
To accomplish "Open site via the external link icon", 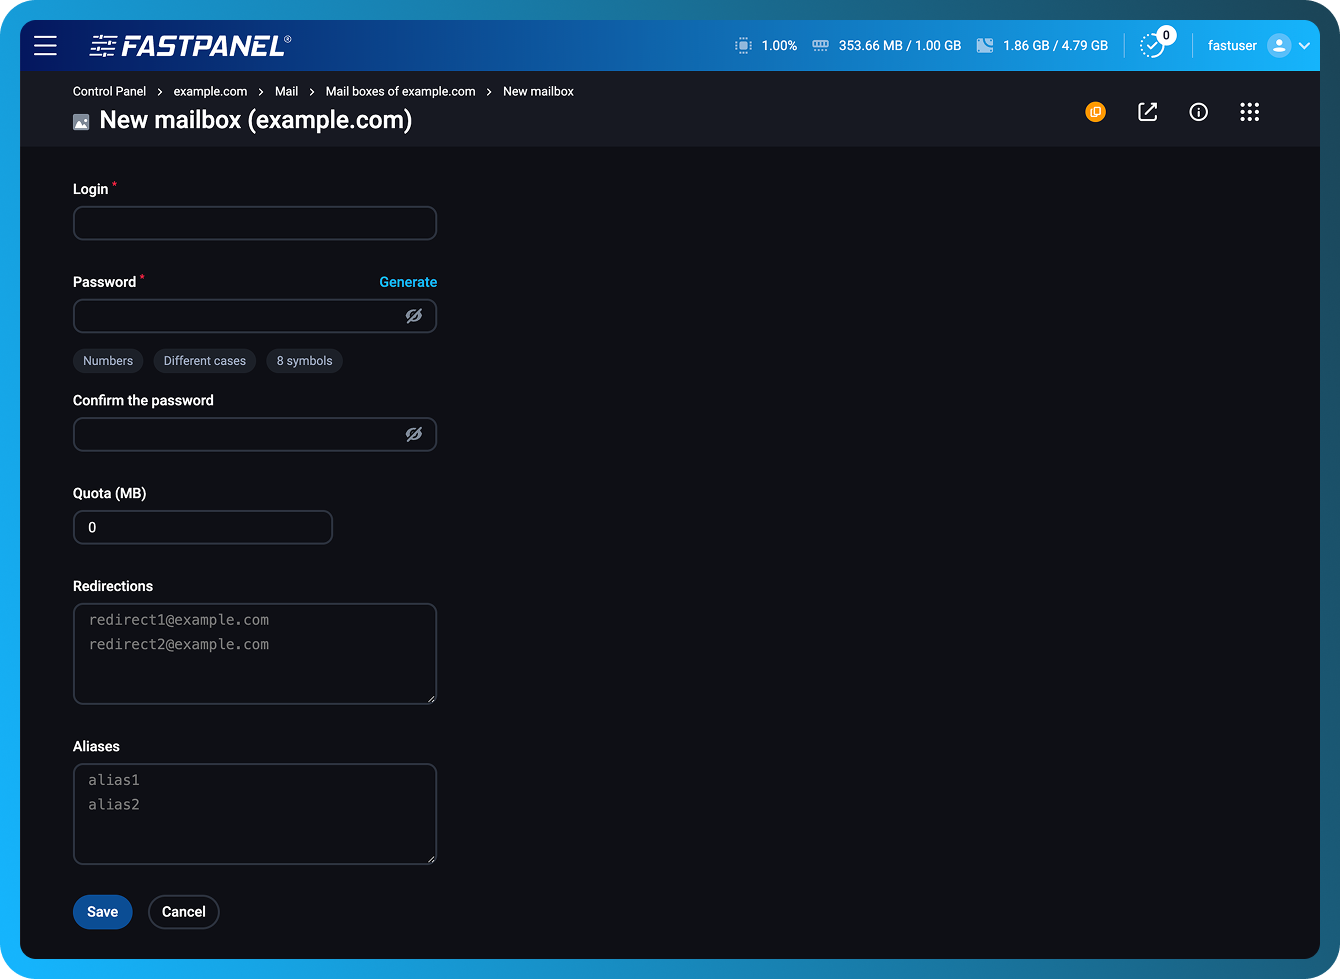I will (x=1147, y=112).
